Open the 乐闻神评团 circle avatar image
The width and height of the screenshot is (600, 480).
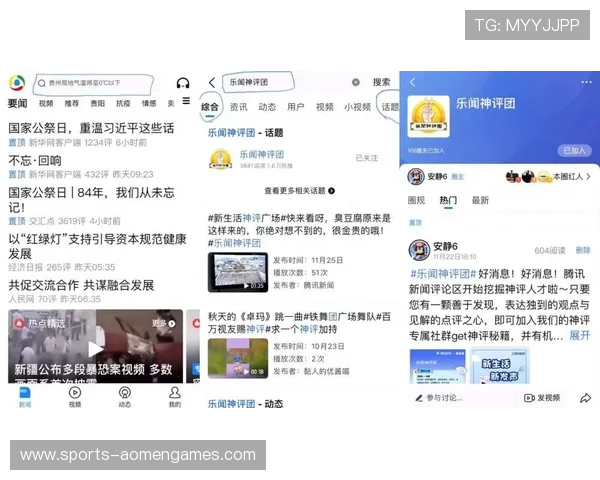(428, 116)
